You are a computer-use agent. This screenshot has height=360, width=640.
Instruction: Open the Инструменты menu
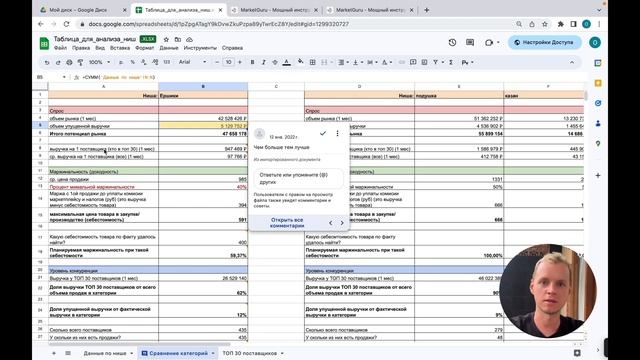[200, 48]
